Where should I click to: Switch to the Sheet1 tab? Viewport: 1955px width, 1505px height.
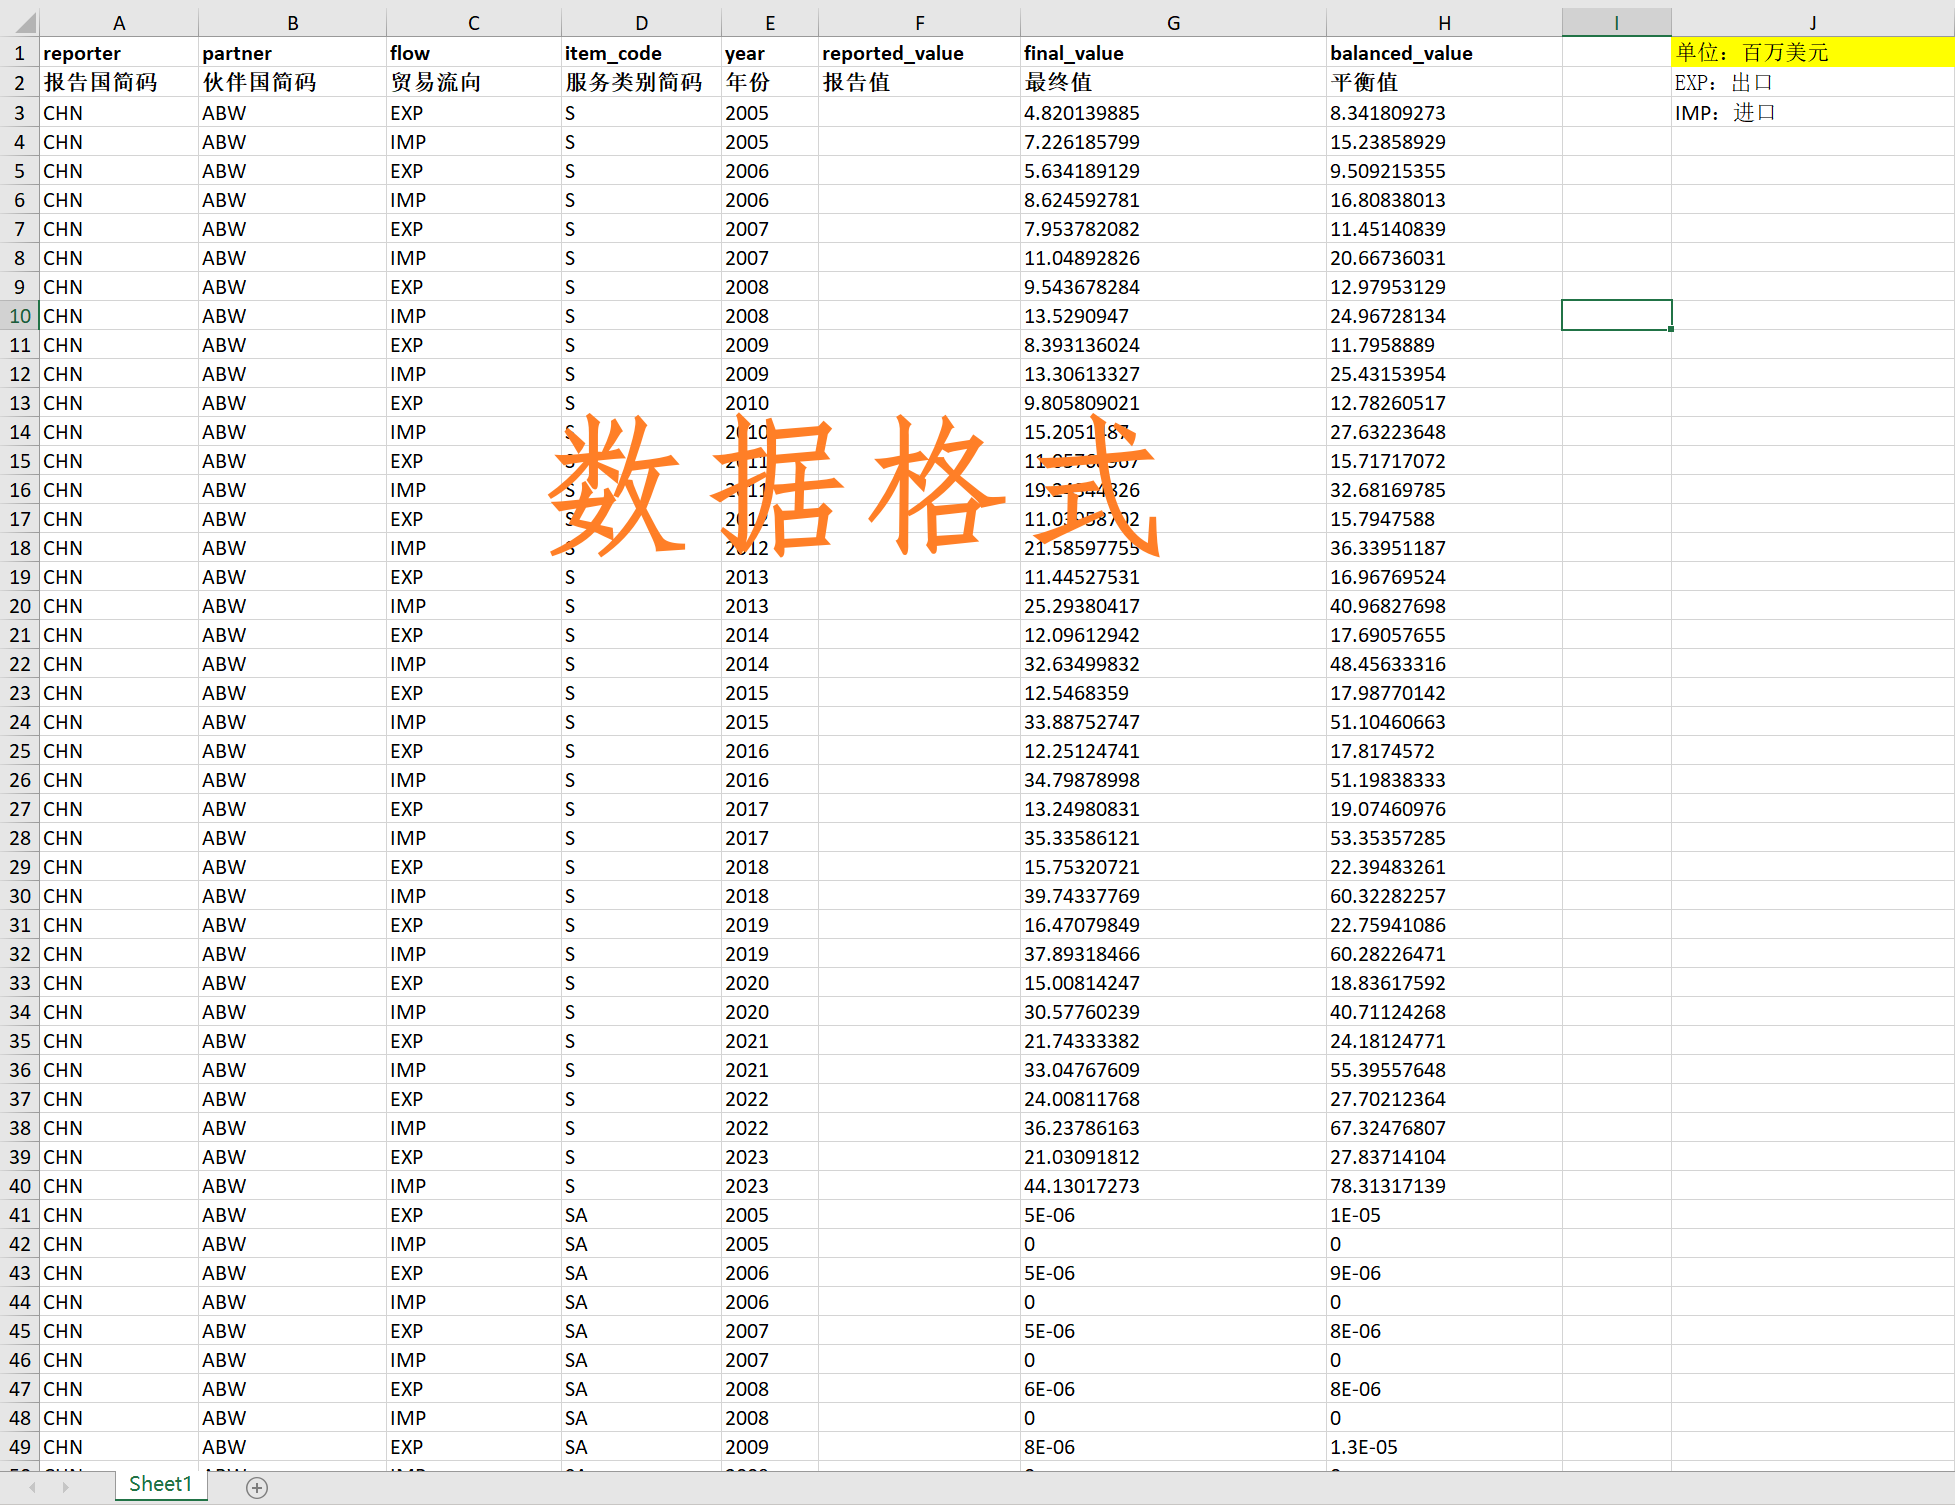click(x=160, y=1484)
